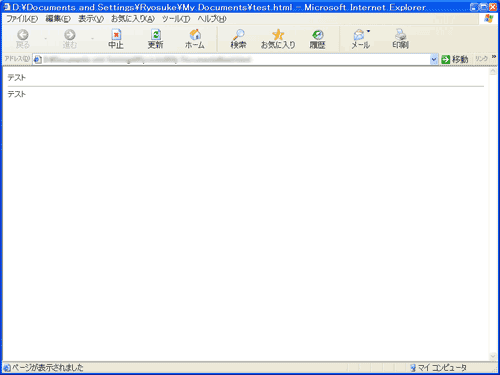
Task: Expand the address bar dropdown arrow
Action: (x=434, y=60)
